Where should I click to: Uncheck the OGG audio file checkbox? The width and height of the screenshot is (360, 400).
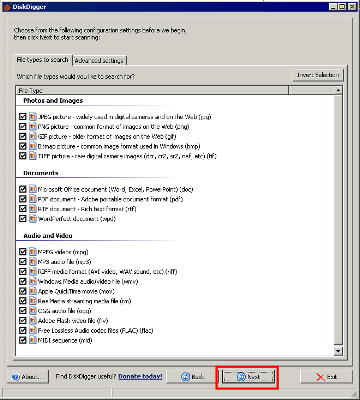[x=22, y=310]
